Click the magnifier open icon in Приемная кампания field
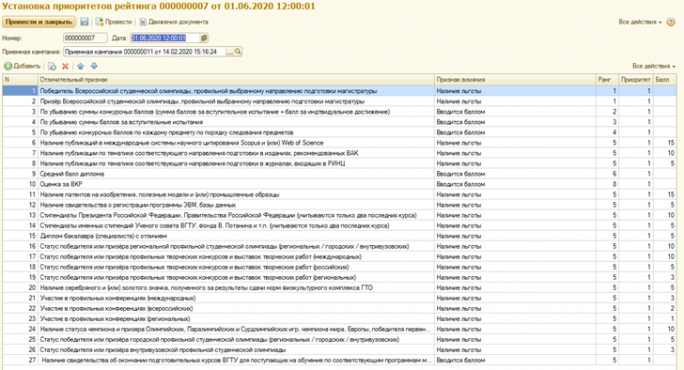 238,51
